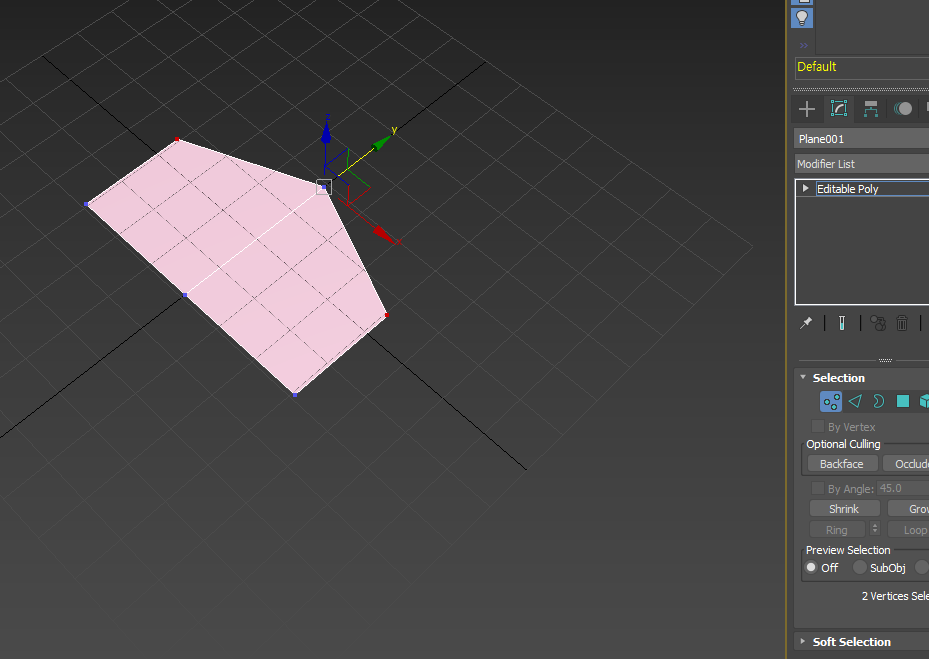Click the Plane001 object name field
The image size is (929, 659).
coord(861,139)
